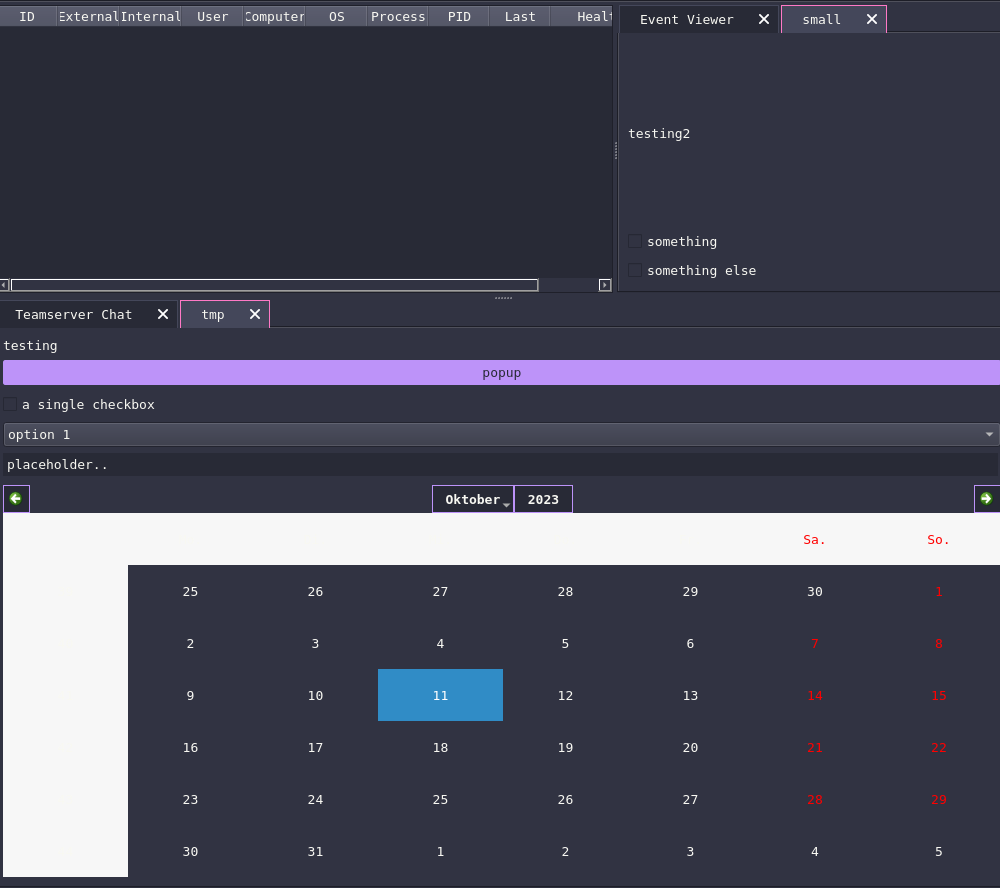Close the Teamserver Chat tab
The height and width of the screenshot is (888, 1000).
coord(163,314)
